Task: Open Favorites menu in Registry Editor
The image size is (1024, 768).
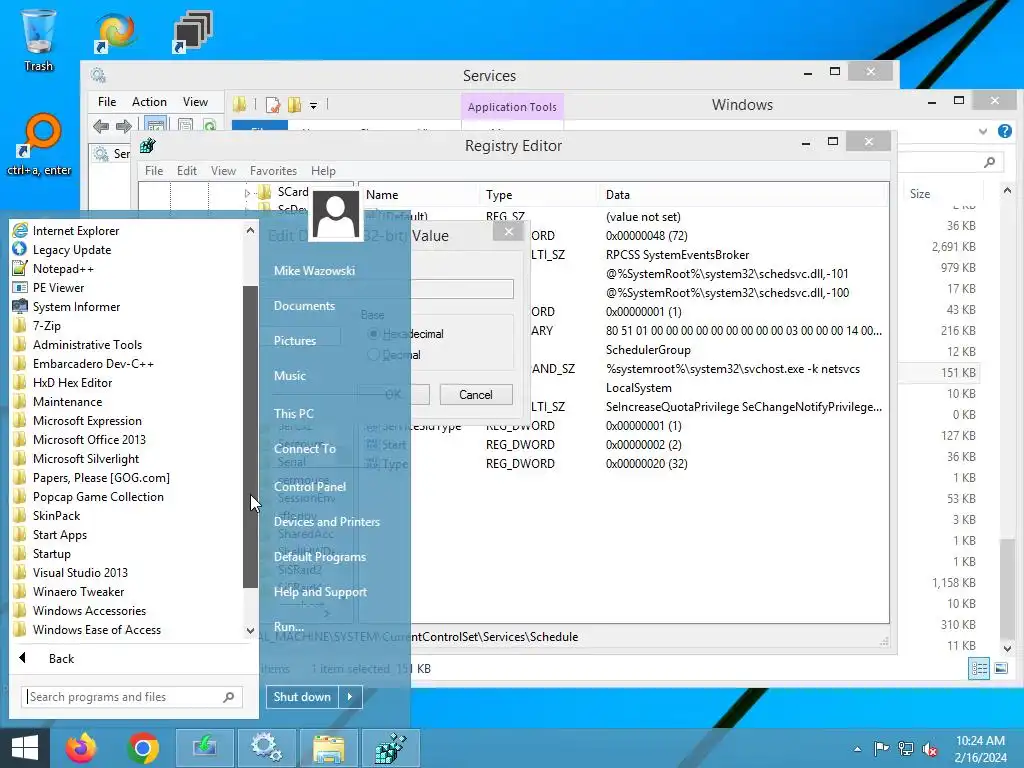Action: (x=273, y=170)
